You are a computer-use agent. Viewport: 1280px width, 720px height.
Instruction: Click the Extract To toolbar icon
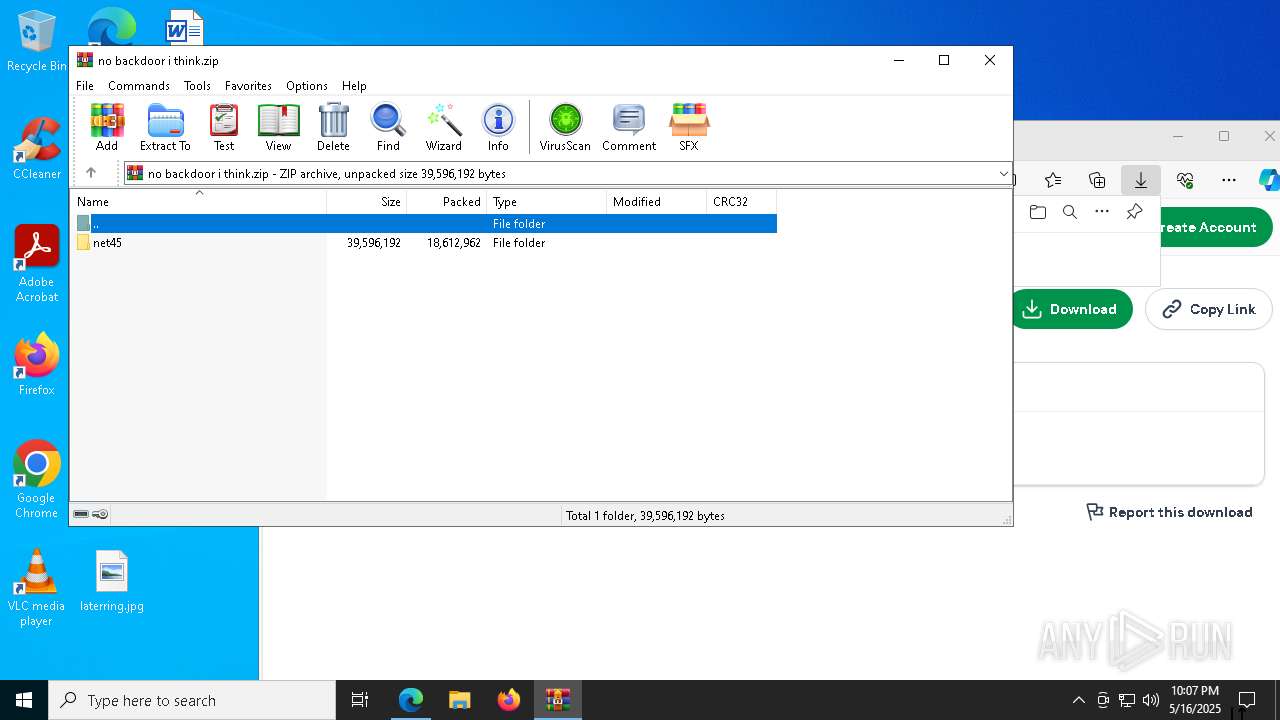(x=165, y=127)
